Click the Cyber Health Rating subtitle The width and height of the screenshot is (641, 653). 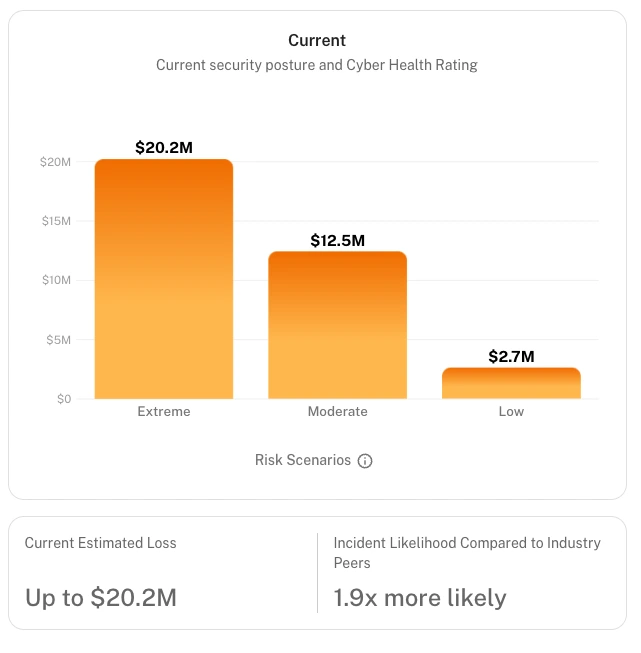[x=317, y=65]
